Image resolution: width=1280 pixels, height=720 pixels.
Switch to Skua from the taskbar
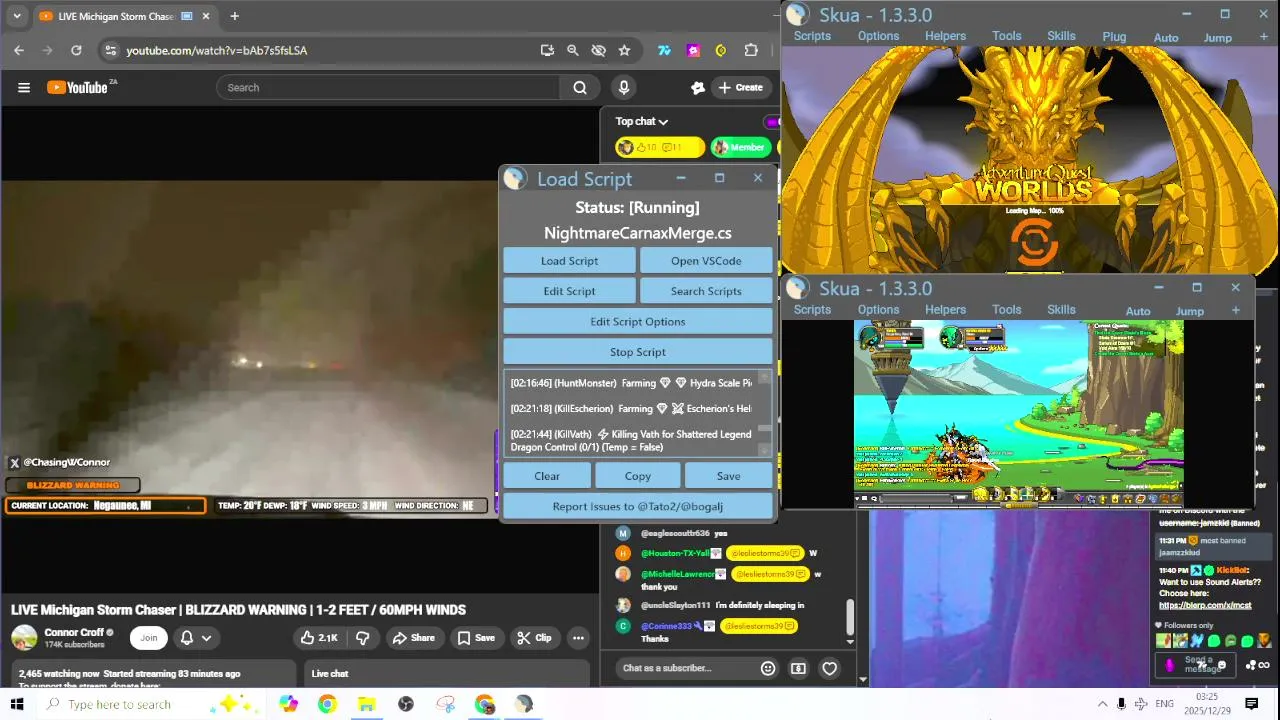[524, 704]
